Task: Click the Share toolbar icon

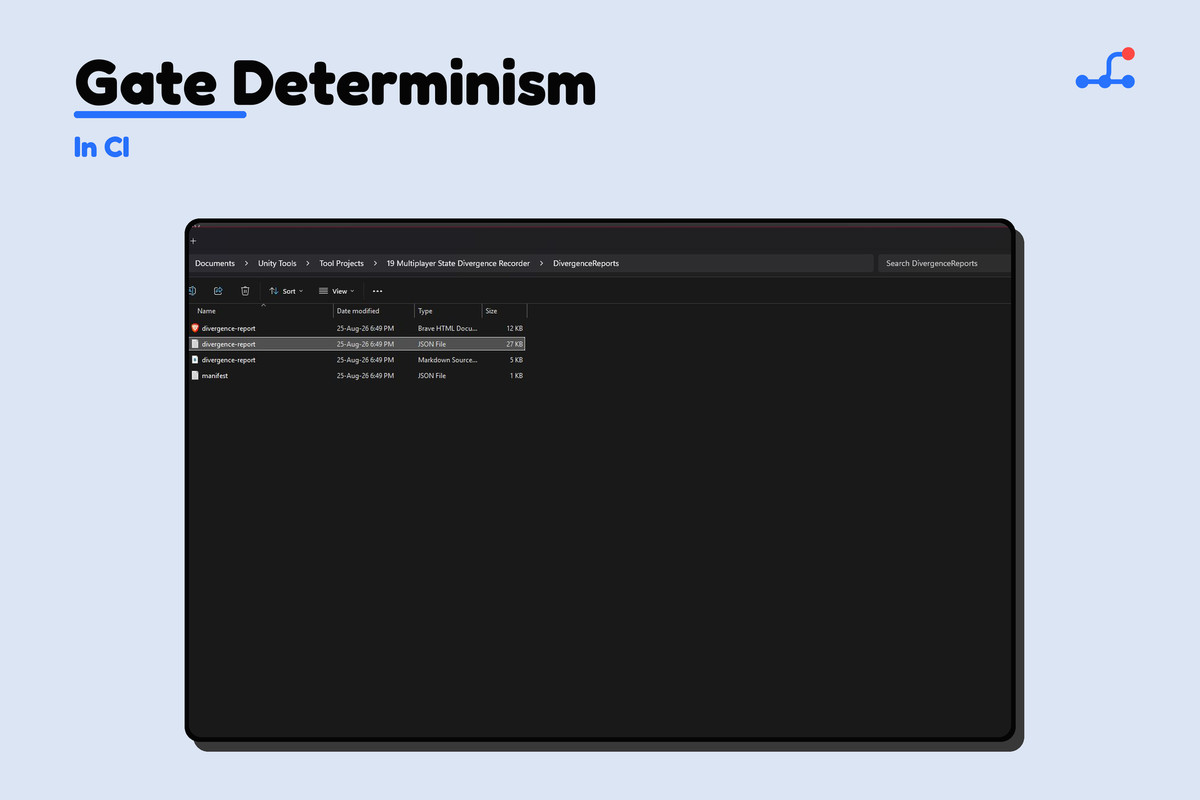Action: click(218, 291)
